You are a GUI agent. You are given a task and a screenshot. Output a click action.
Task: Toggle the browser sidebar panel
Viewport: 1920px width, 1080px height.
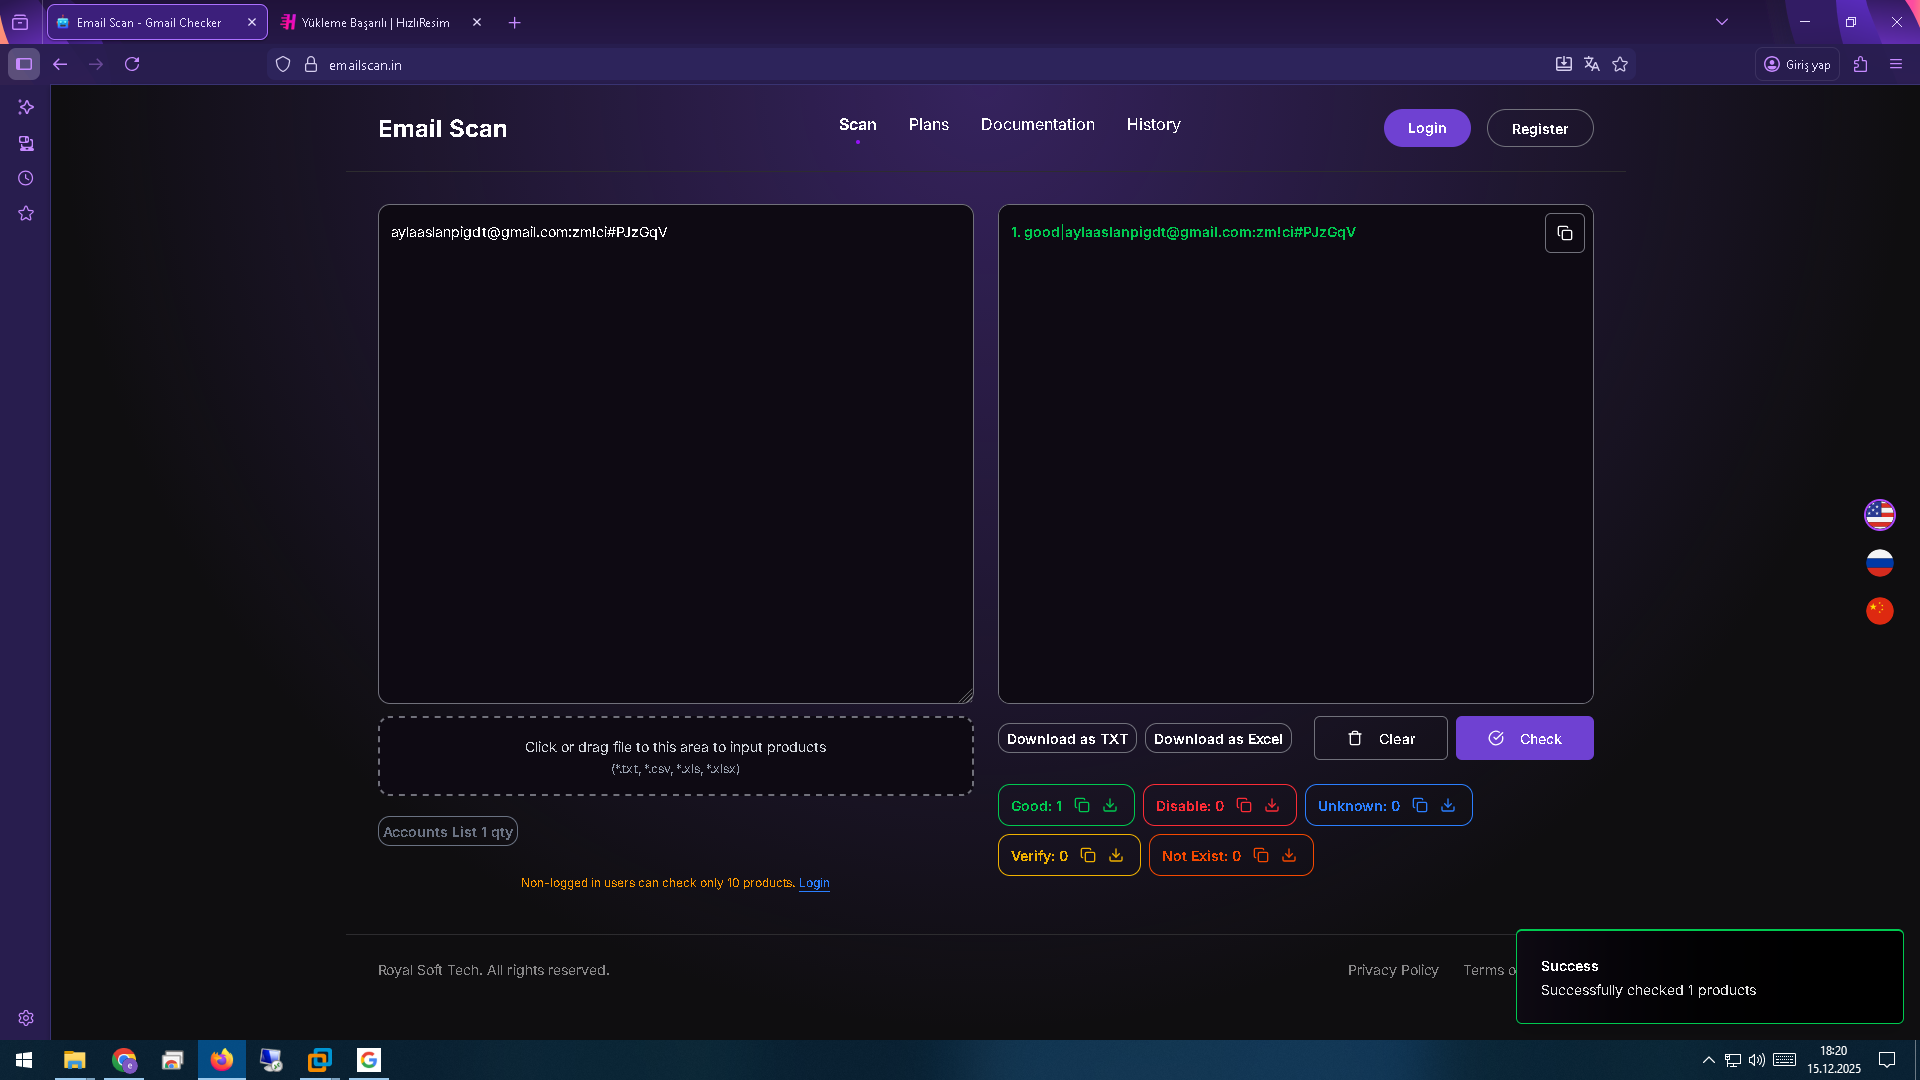coord(24,64)
